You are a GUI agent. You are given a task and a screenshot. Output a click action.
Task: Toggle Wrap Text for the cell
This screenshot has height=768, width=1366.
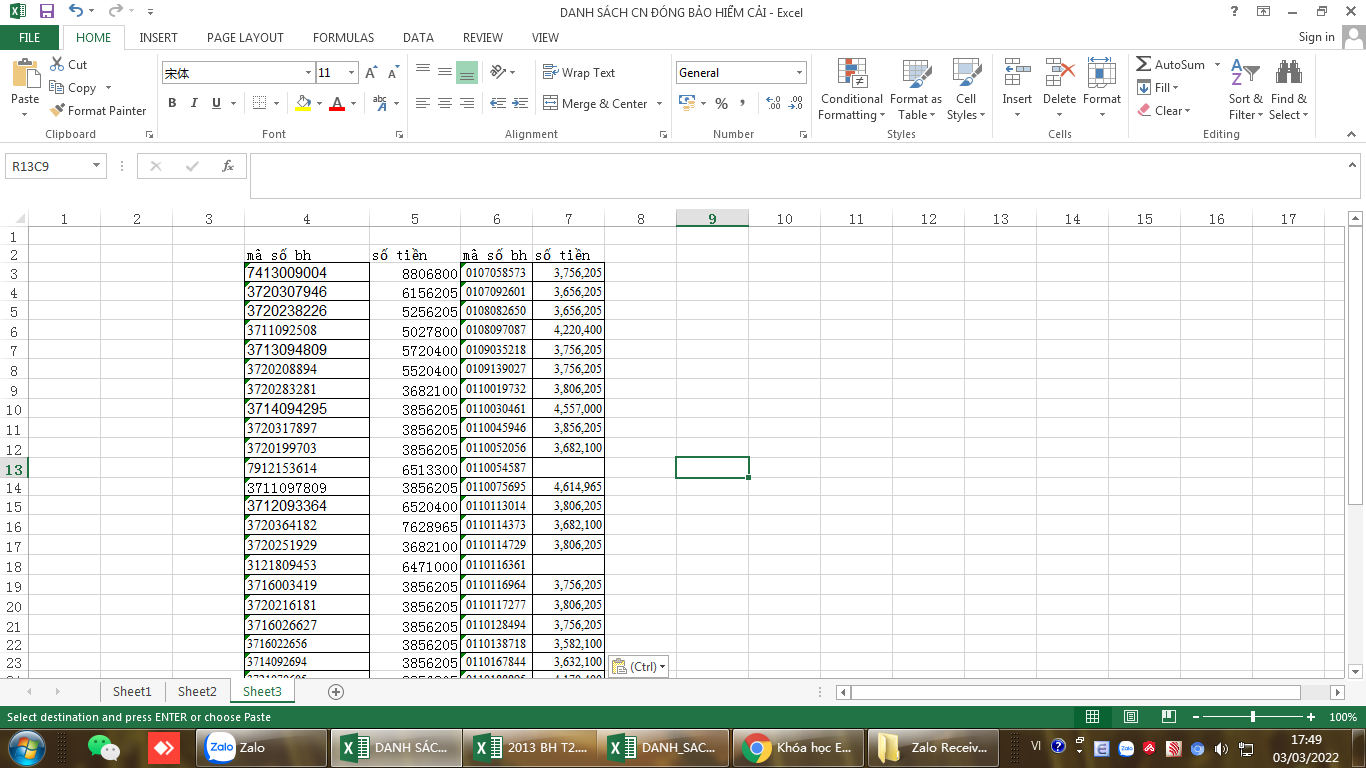coord(579,73)
